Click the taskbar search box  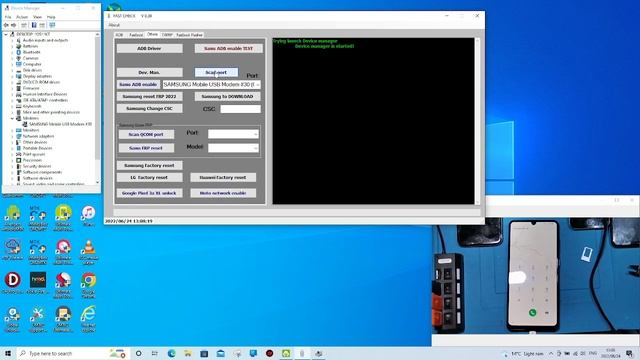pos(73,353)
